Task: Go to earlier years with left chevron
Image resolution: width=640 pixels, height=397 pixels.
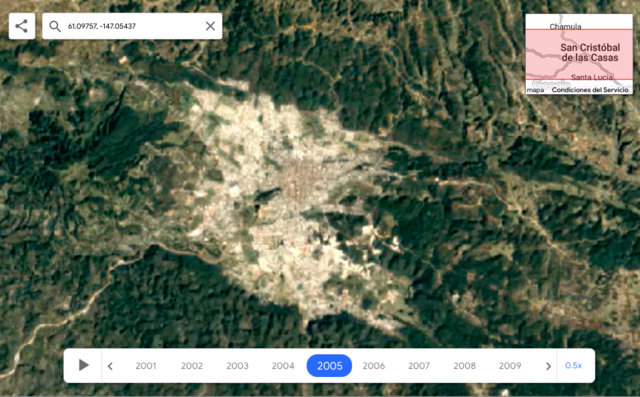Action: 110,366
